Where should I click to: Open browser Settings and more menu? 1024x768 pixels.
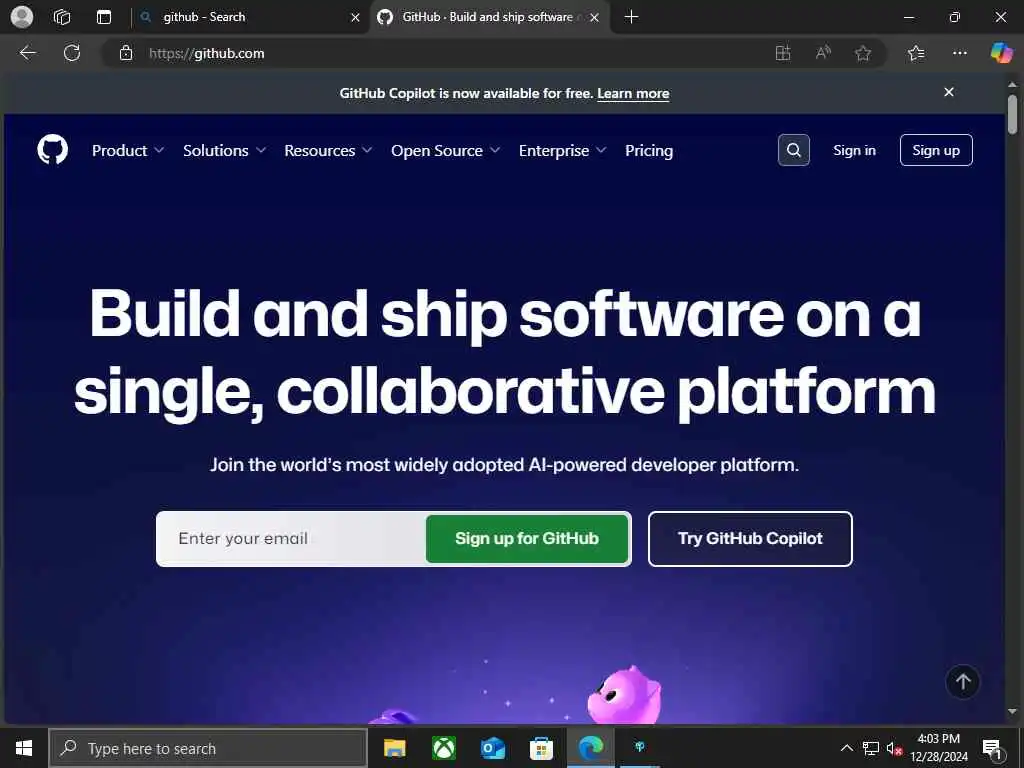pyautogui.click(x=959, y=53)
